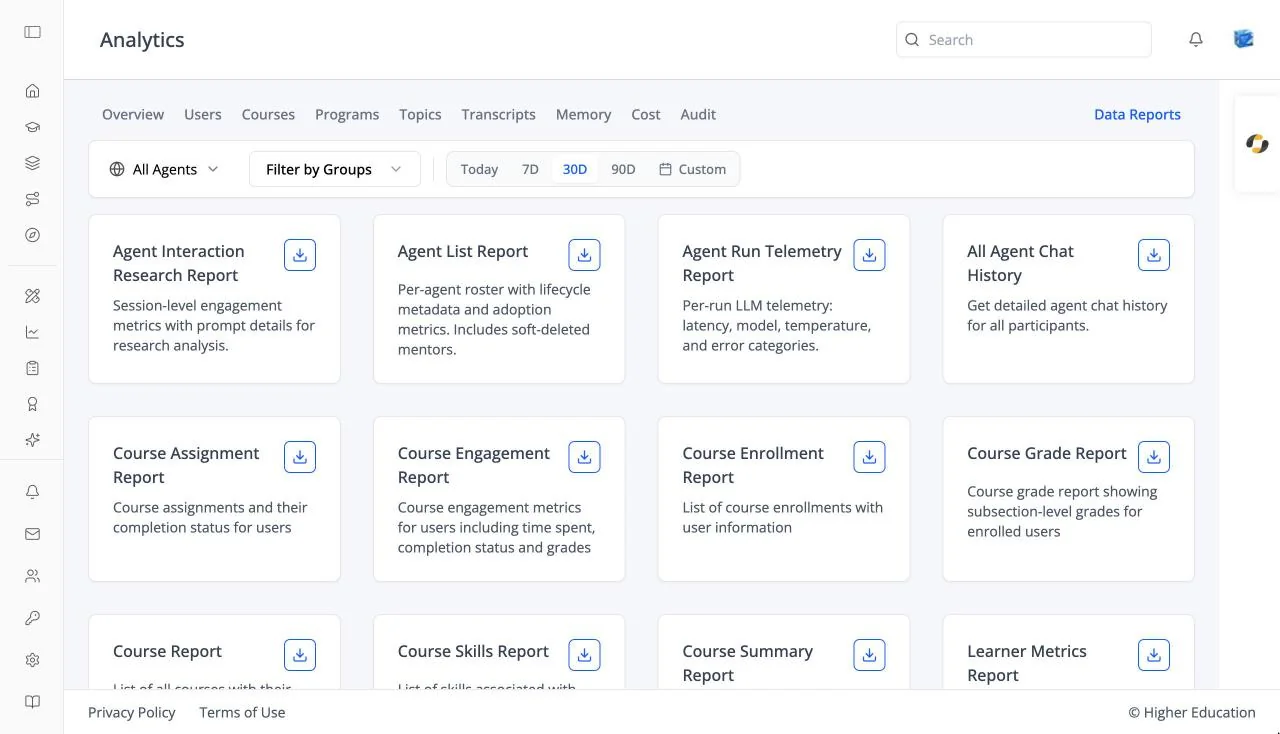Expand the All Agents dropdown
The image size is (1280, 734).
(164, 169)
